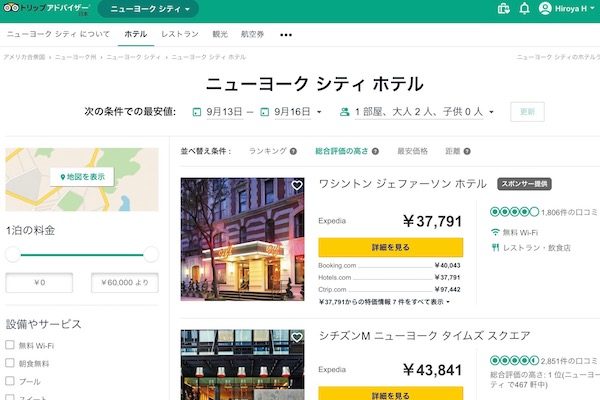This screenshot has height=400, width=600.
Task: Click the restaurant fork-knife amenity icon
Action: [495, 248]
